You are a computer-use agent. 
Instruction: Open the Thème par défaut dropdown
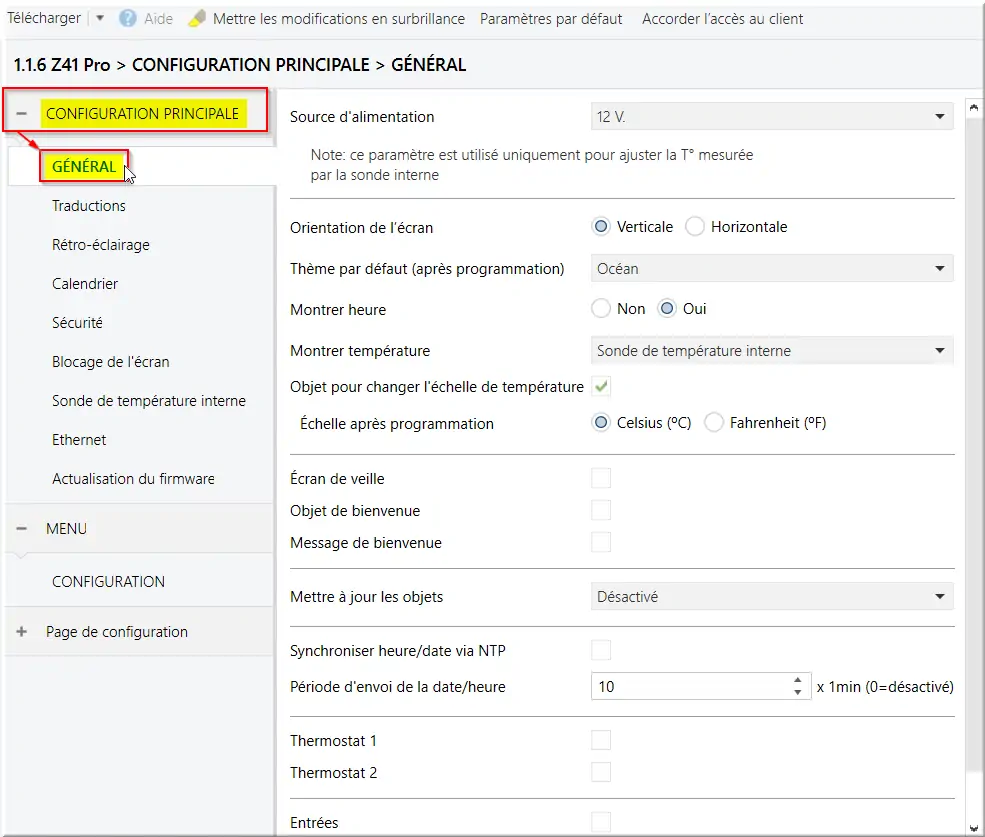click(x=772, y=268)
